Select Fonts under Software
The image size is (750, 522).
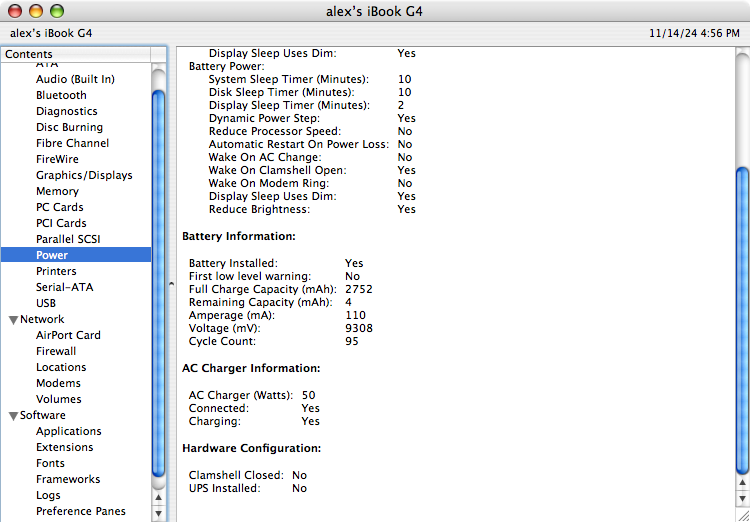[x=50, y=463]
